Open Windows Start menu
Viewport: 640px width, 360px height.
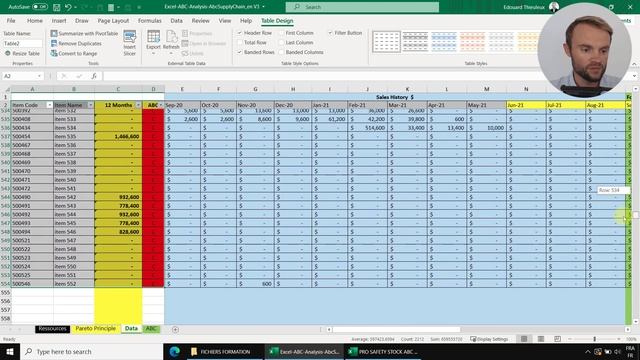click(x=10, y=351)
